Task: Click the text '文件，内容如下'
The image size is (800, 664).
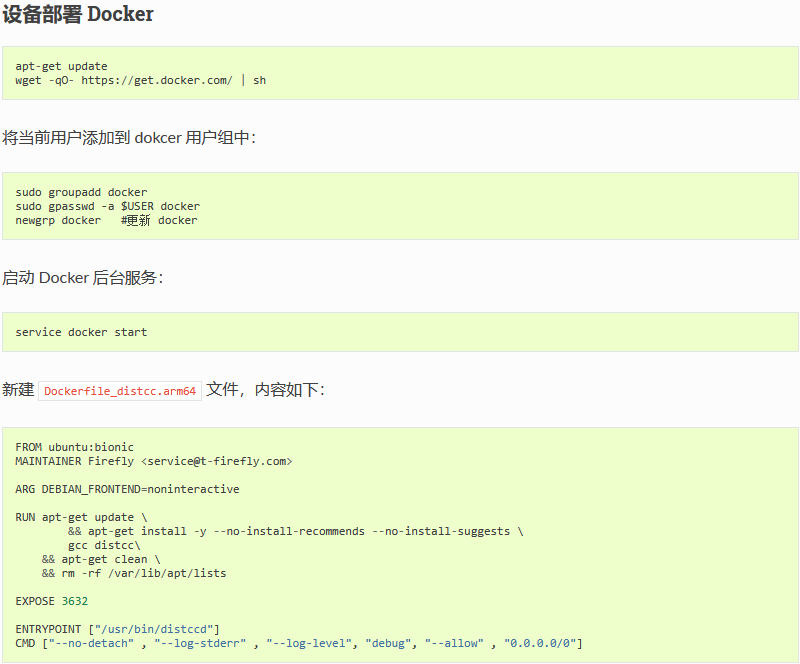Action: tap(265, 390)
